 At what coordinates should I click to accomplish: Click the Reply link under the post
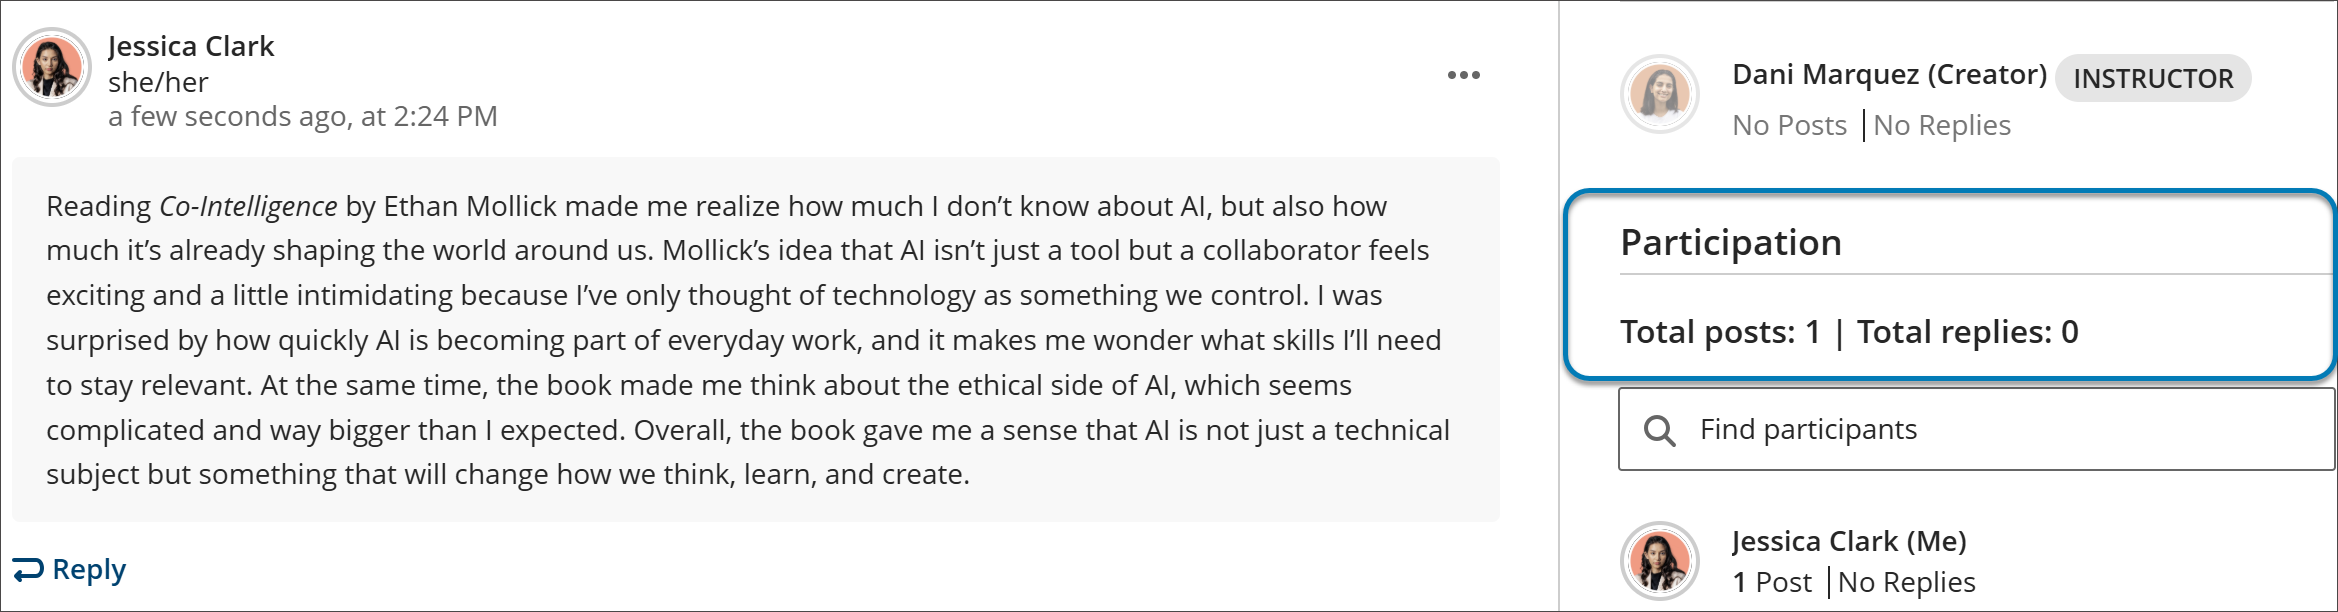(x=88, y=569)
